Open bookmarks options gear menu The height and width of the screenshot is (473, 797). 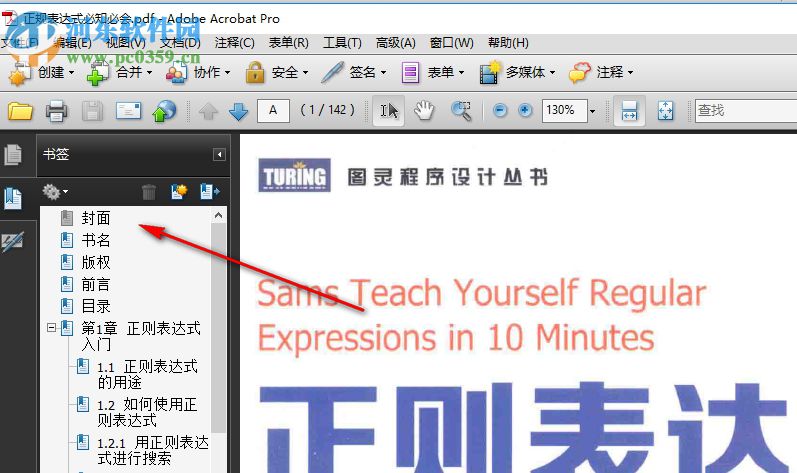click(x=55, y=192)
